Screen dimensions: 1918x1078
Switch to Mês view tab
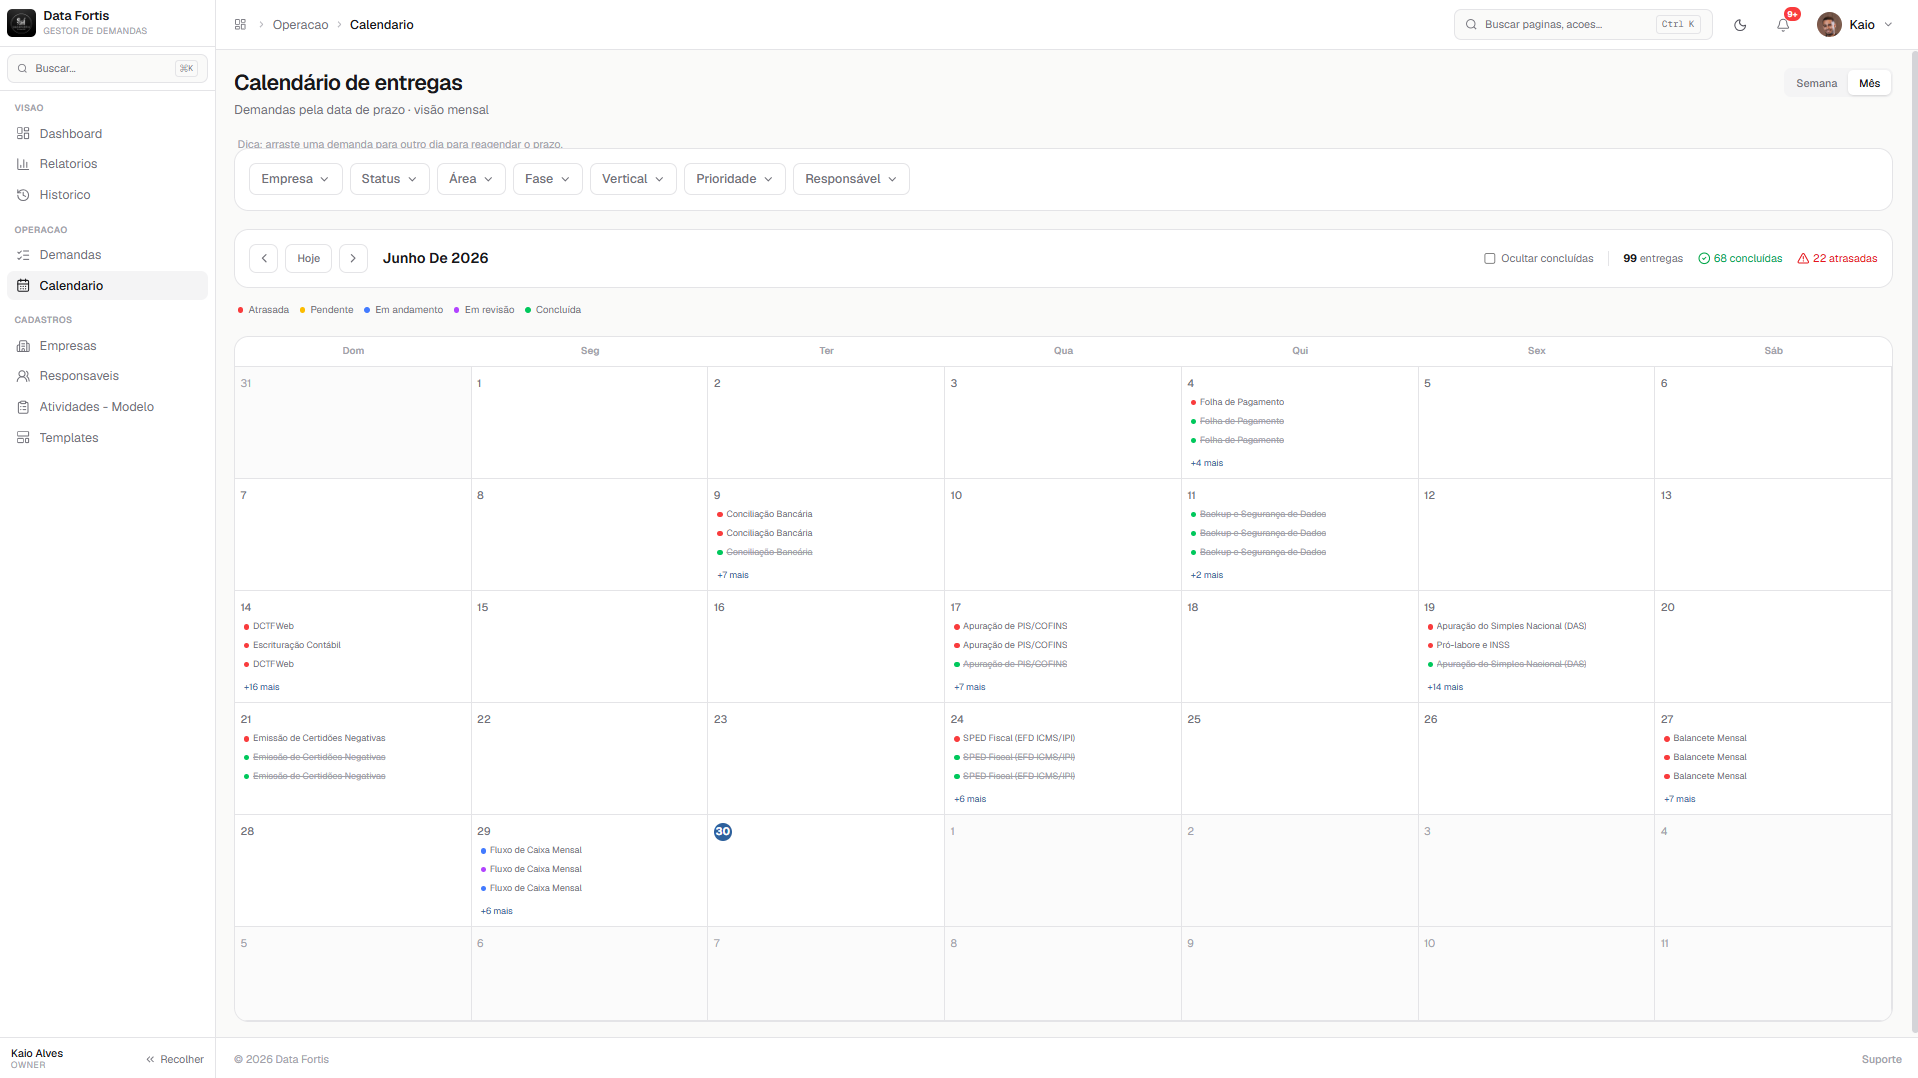point(1869,83)
